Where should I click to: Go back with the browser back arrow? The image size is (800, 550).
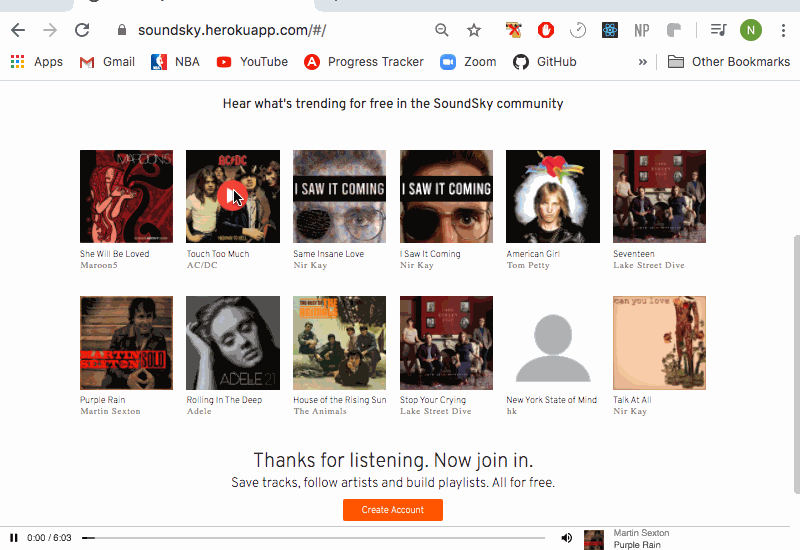tap(18, 30)
